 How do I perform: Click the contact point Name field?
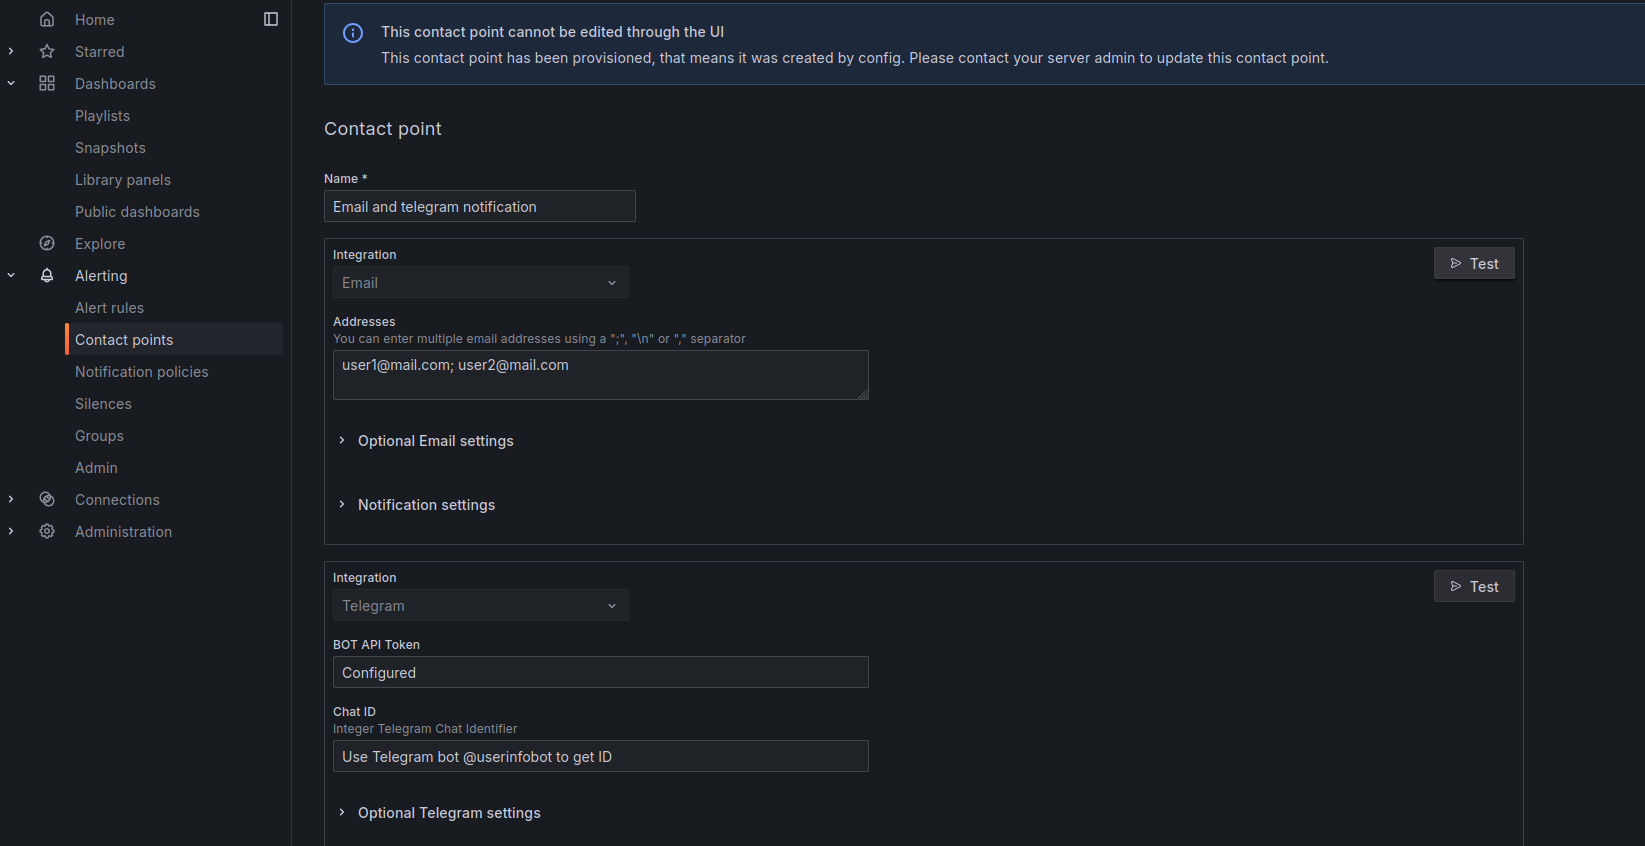(480, 206)
